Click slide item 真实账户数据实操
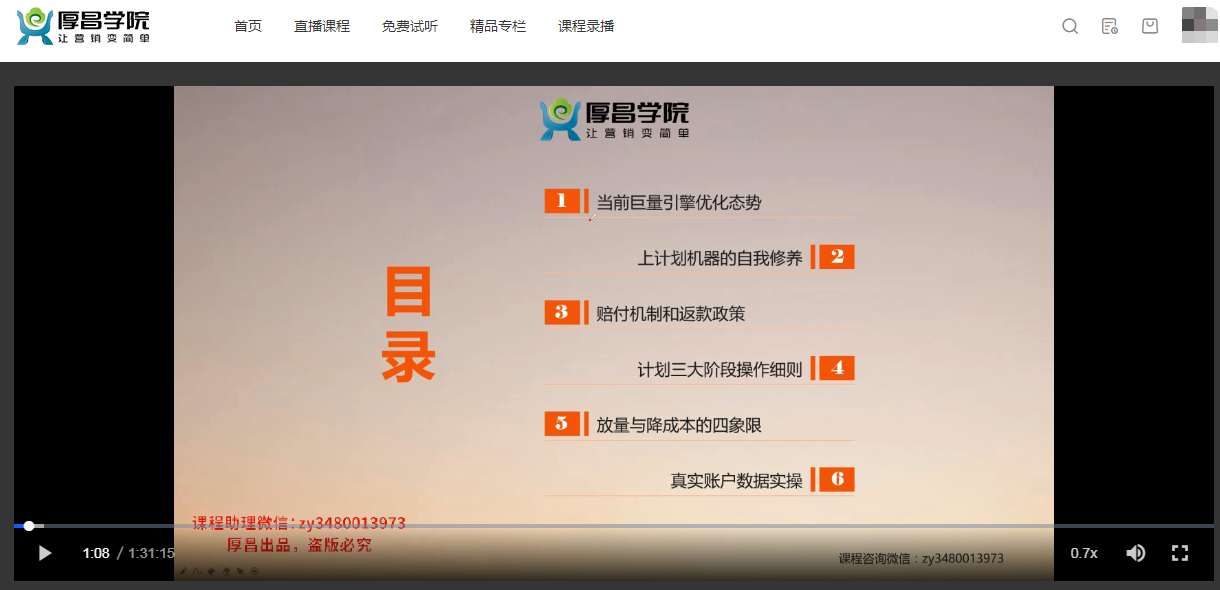The height and width of the screenshot is (590, 1220). 736,481
